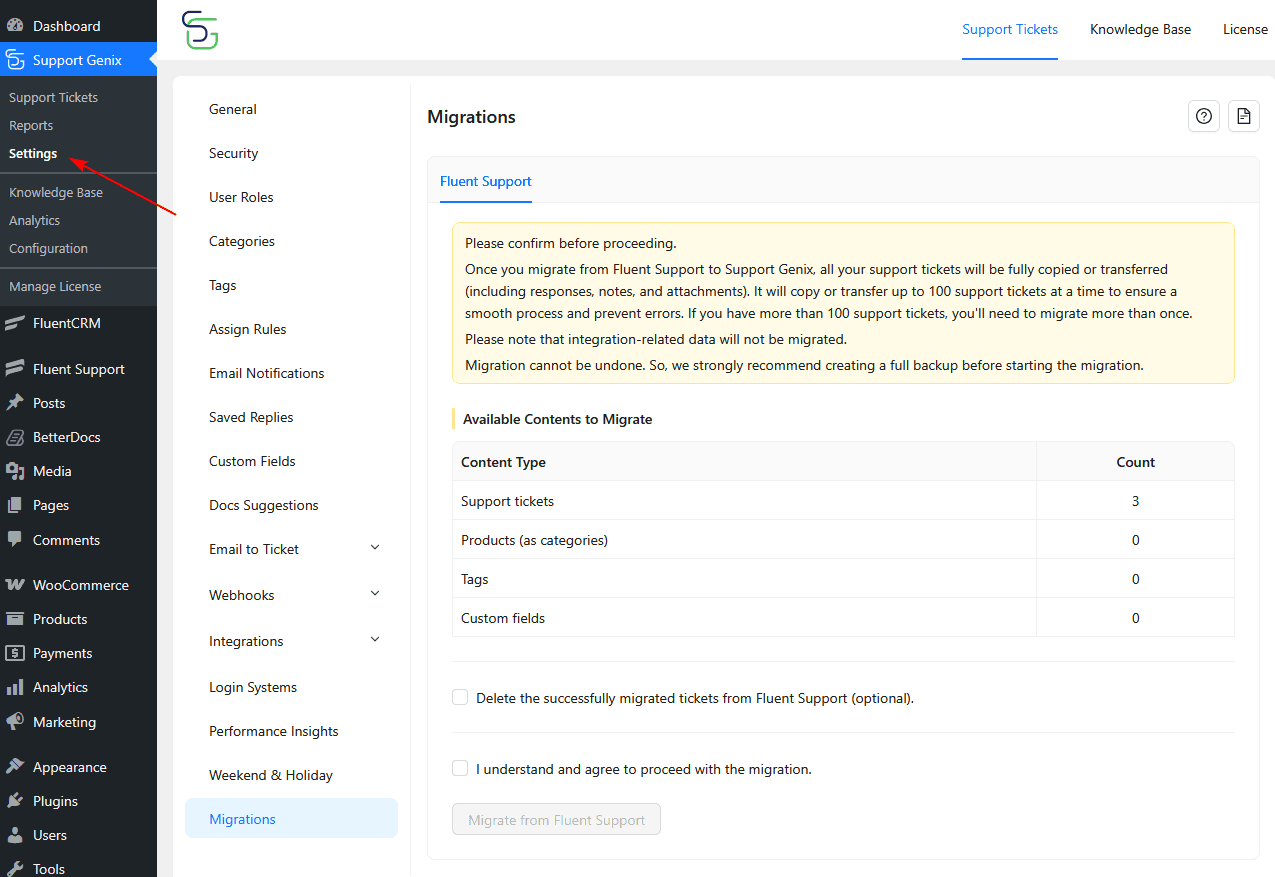Open Custom Fields settings section
This screenshot has width=1275, height=877.
point(291,461)
